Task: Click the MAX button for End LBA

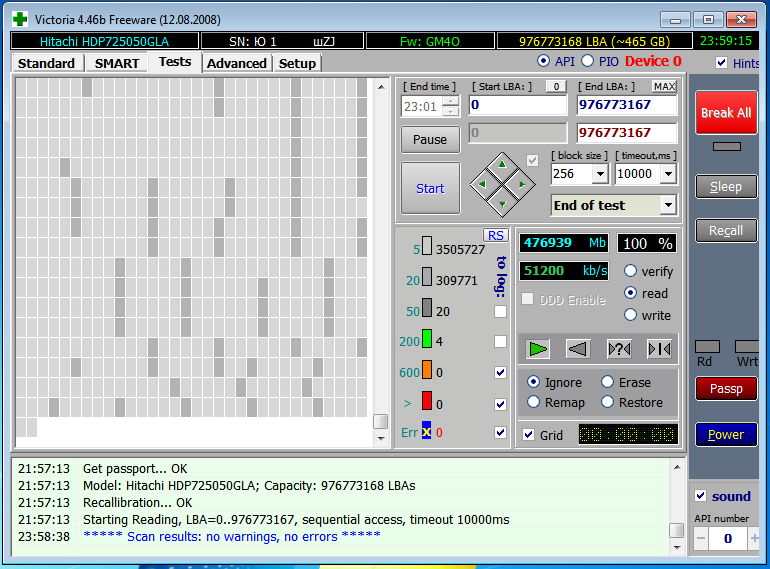Action: pyautogui.click(x=664, y=87)
